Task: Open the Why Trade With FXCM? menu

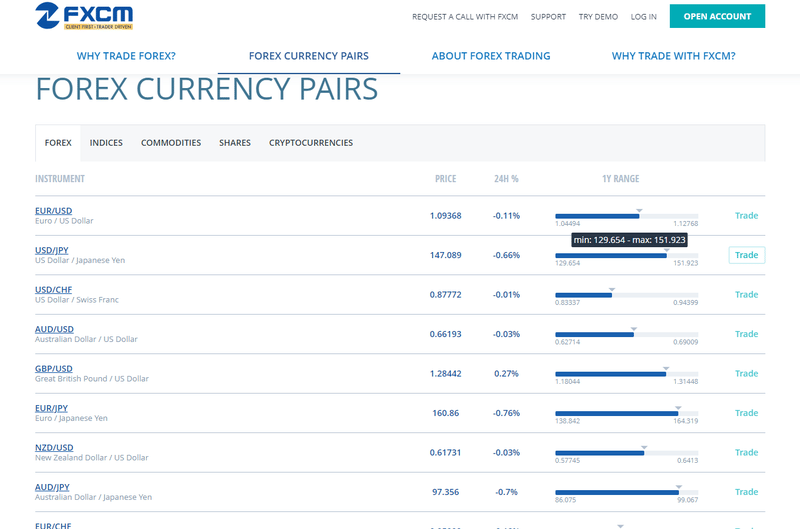Action: (x=673, y=56)
